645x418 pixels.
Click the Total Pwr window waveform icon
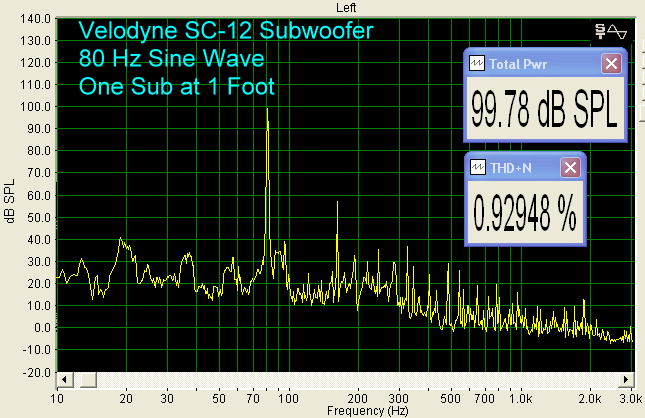pos(477,64)
